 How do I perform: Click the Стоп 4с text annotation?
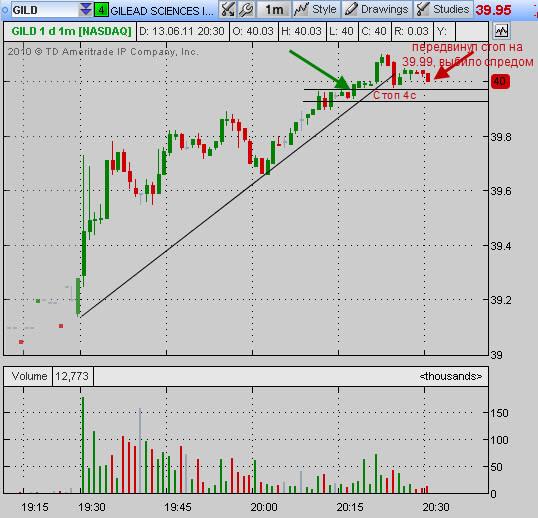click(394, 95)
